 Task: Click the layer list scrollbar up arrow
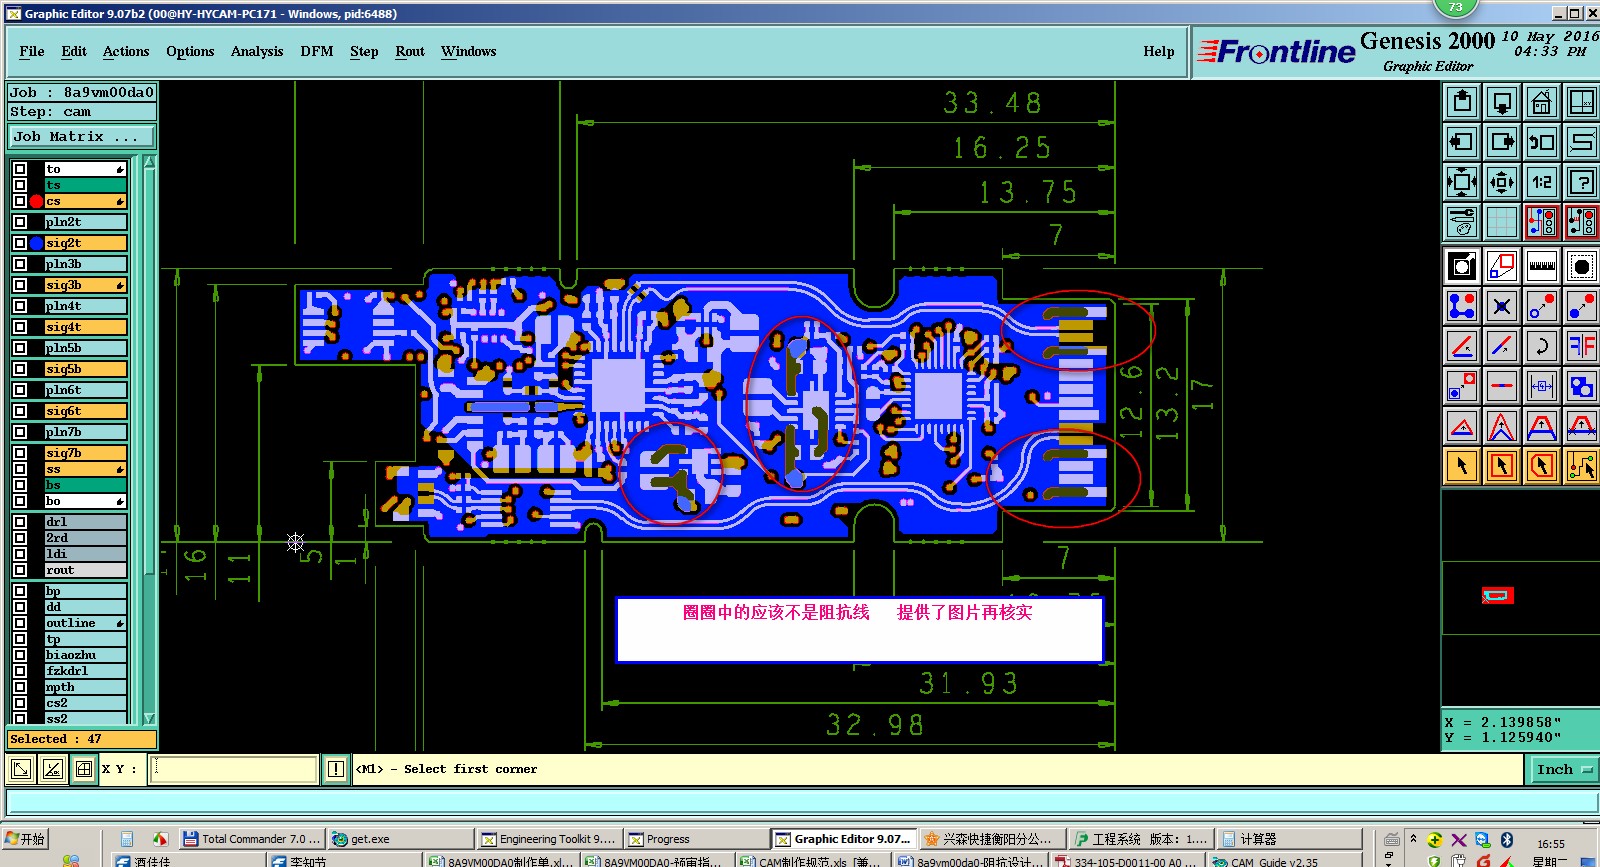point(149,162)
